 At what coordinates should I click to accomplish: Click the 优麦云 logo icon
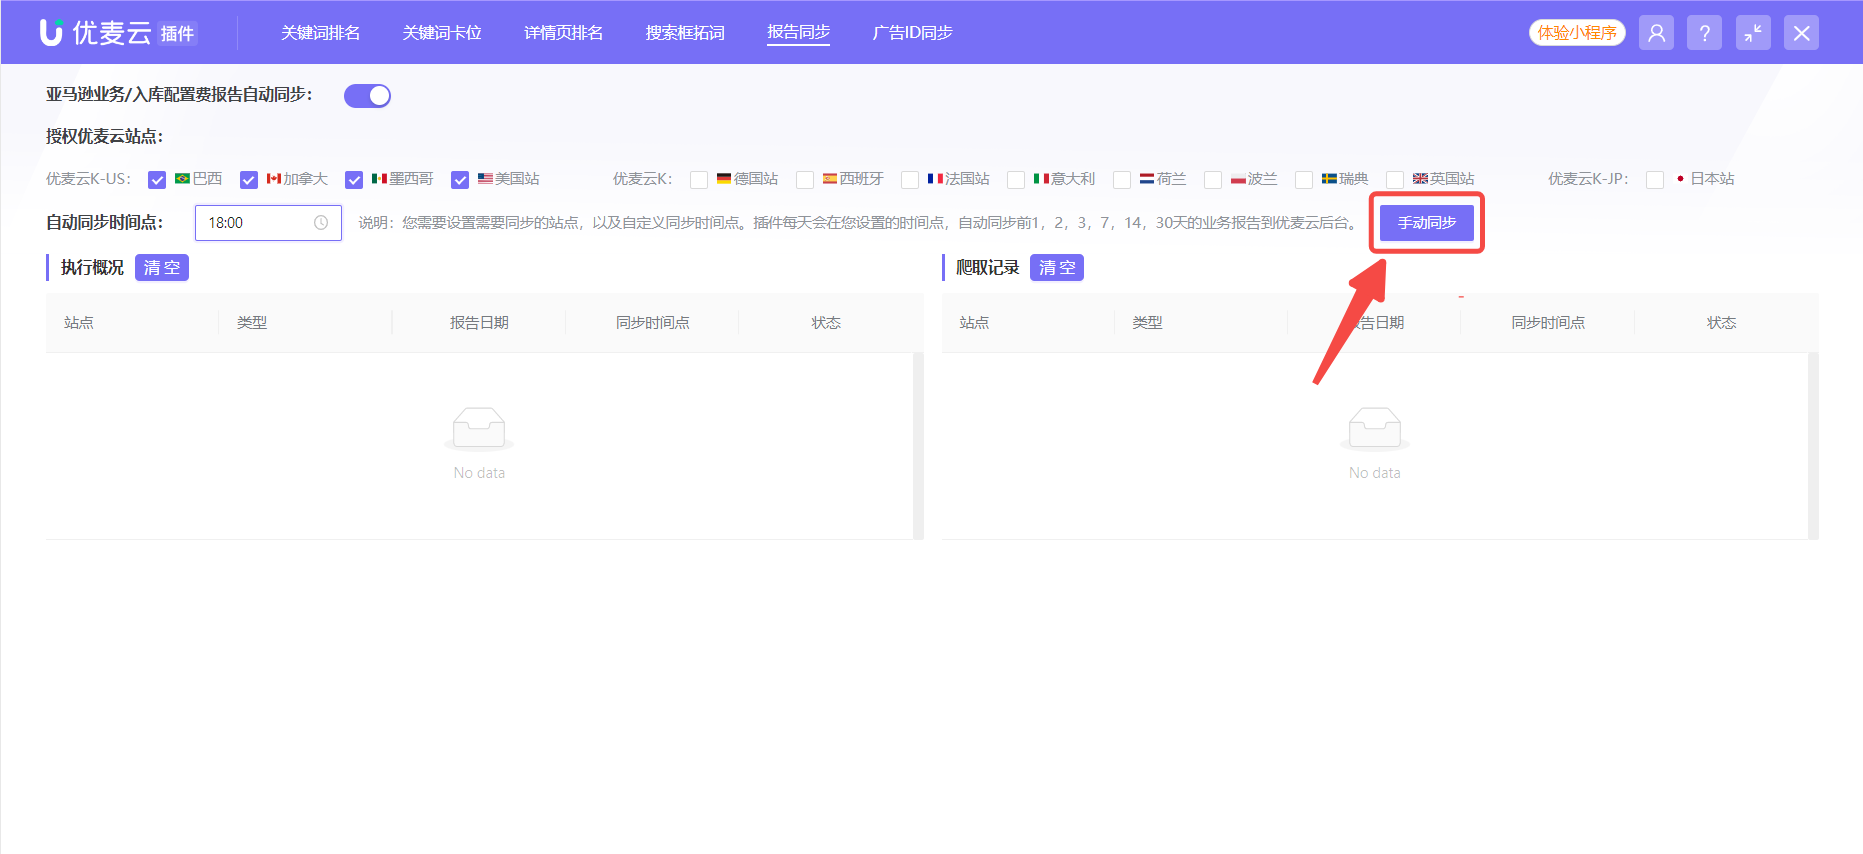click(x=51, y=32)
